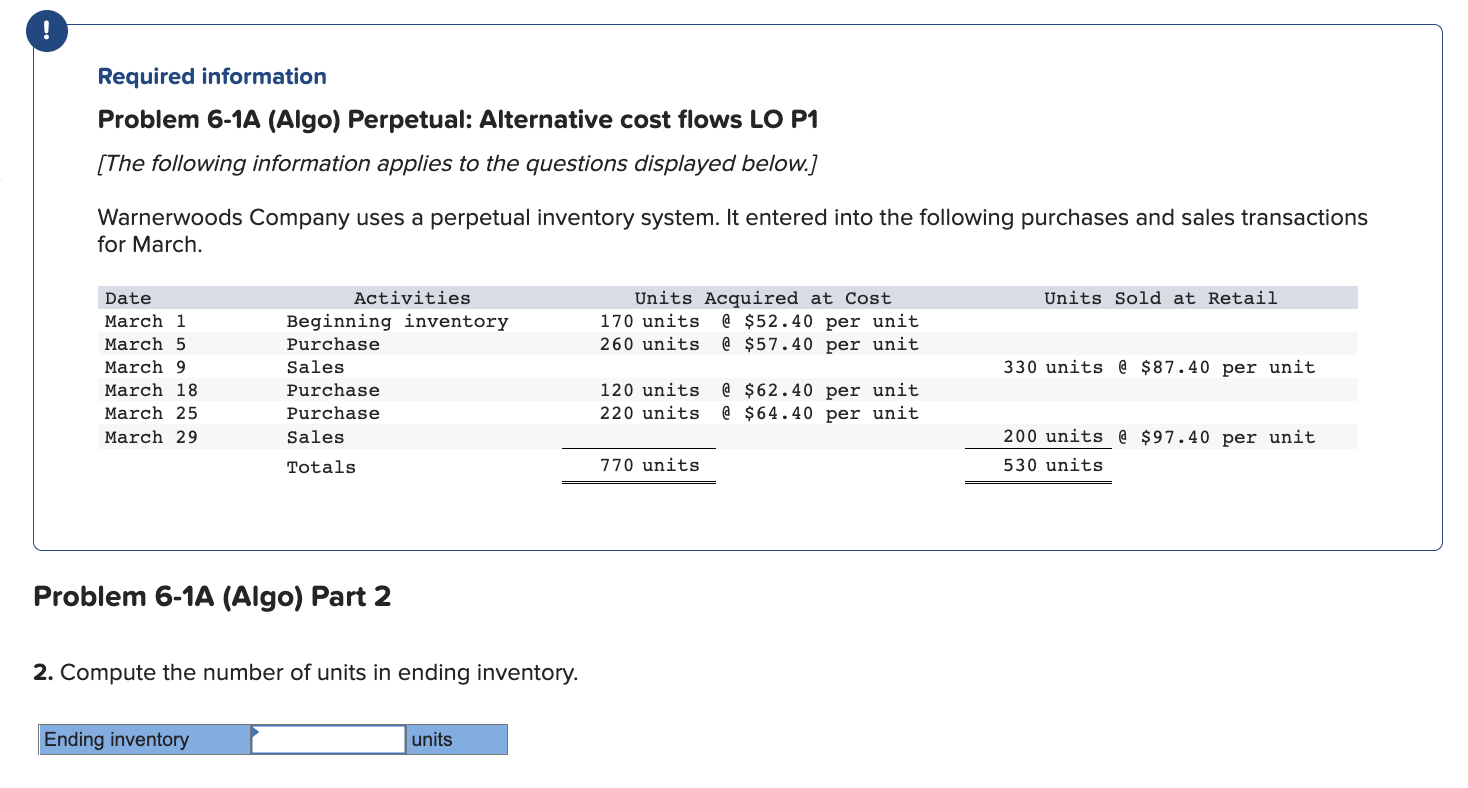The height and width of the screenshot is (788, 1468).
Task: Click '170 units @ $52.40 per unit'
Action: [x=759, y=321]
